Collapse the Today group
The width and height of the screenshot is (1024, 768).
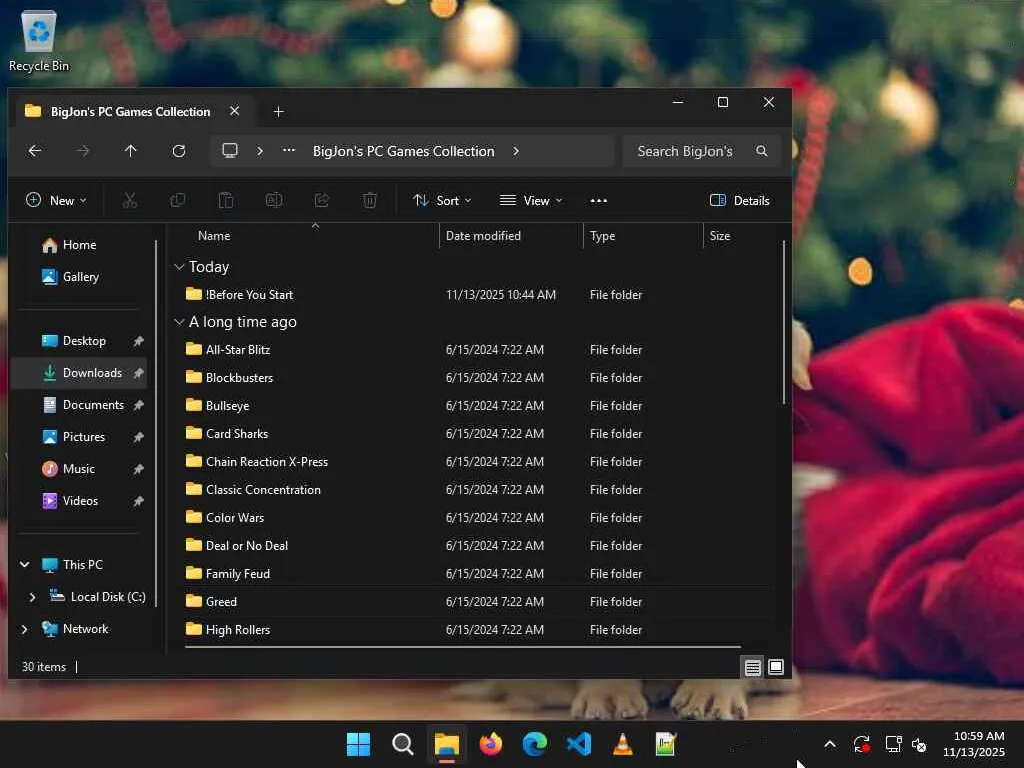pos(179,267)
